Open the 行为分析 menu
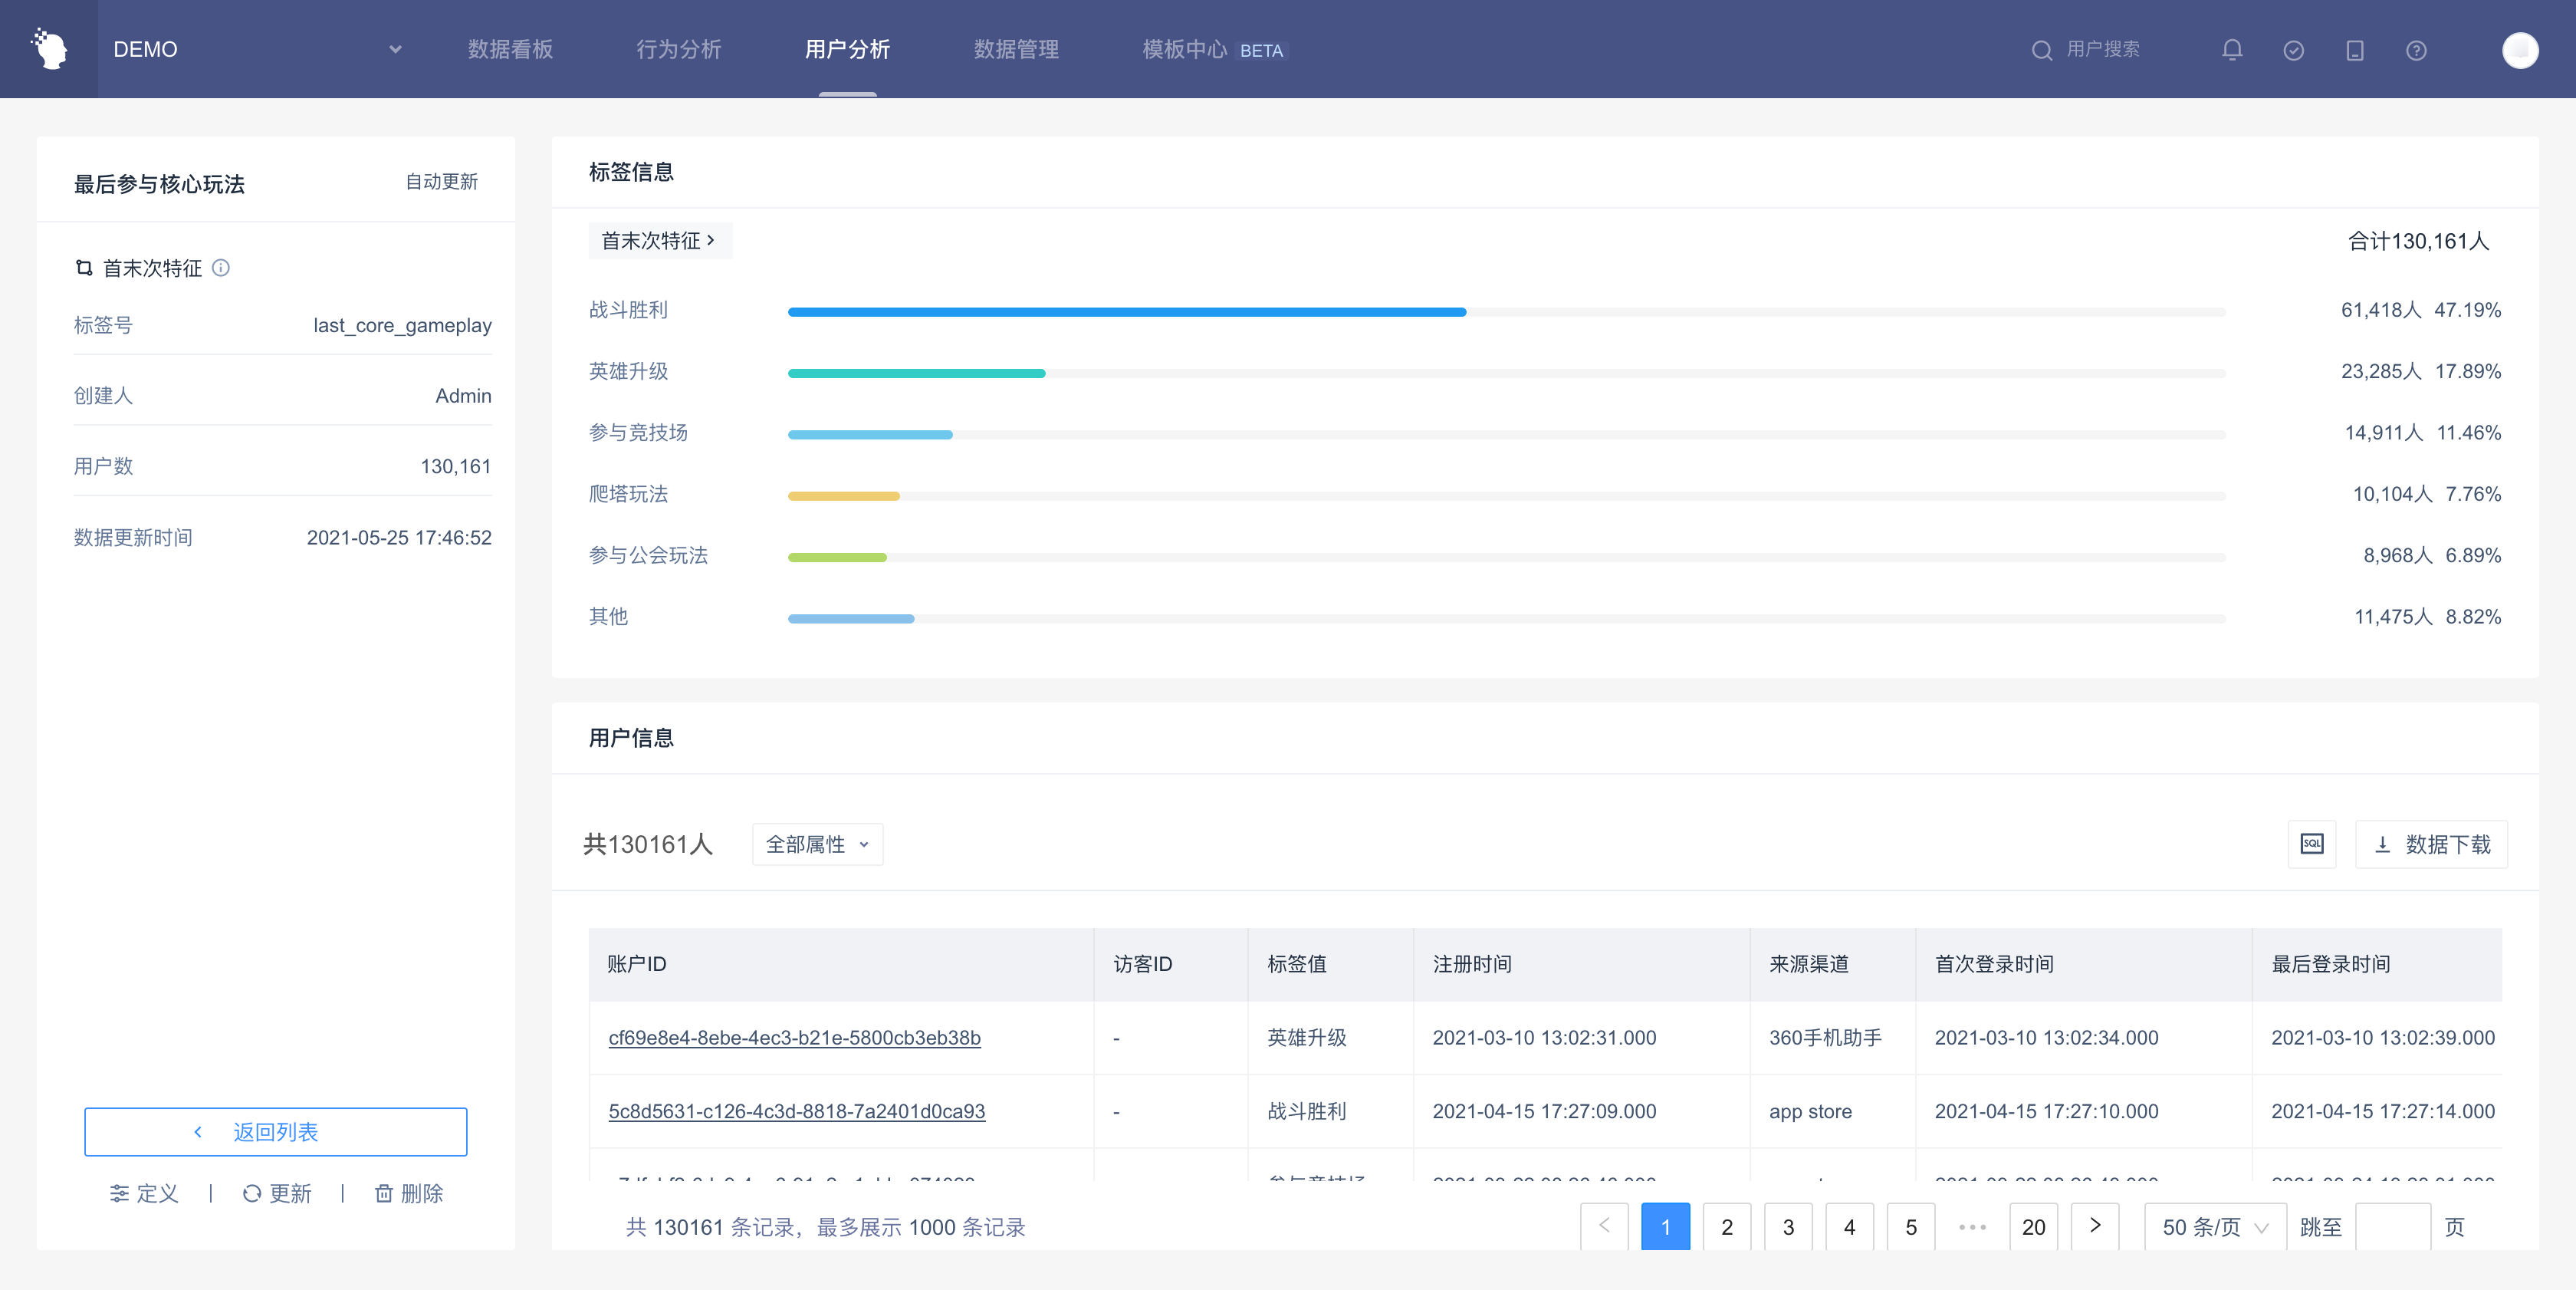The width and height of the screenshot is (2576, 1290). (678, 49)
